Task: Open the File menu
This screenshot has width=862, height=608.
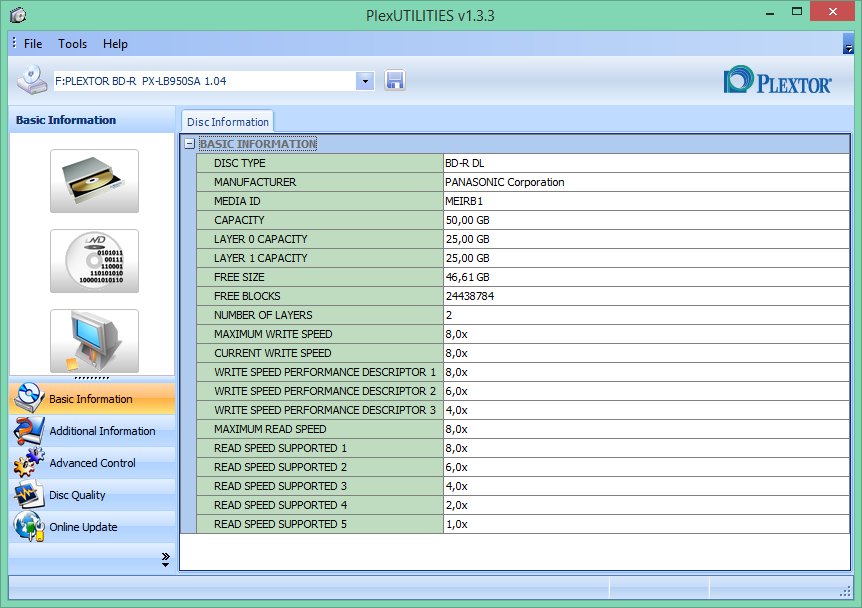Action: [33, 44]
